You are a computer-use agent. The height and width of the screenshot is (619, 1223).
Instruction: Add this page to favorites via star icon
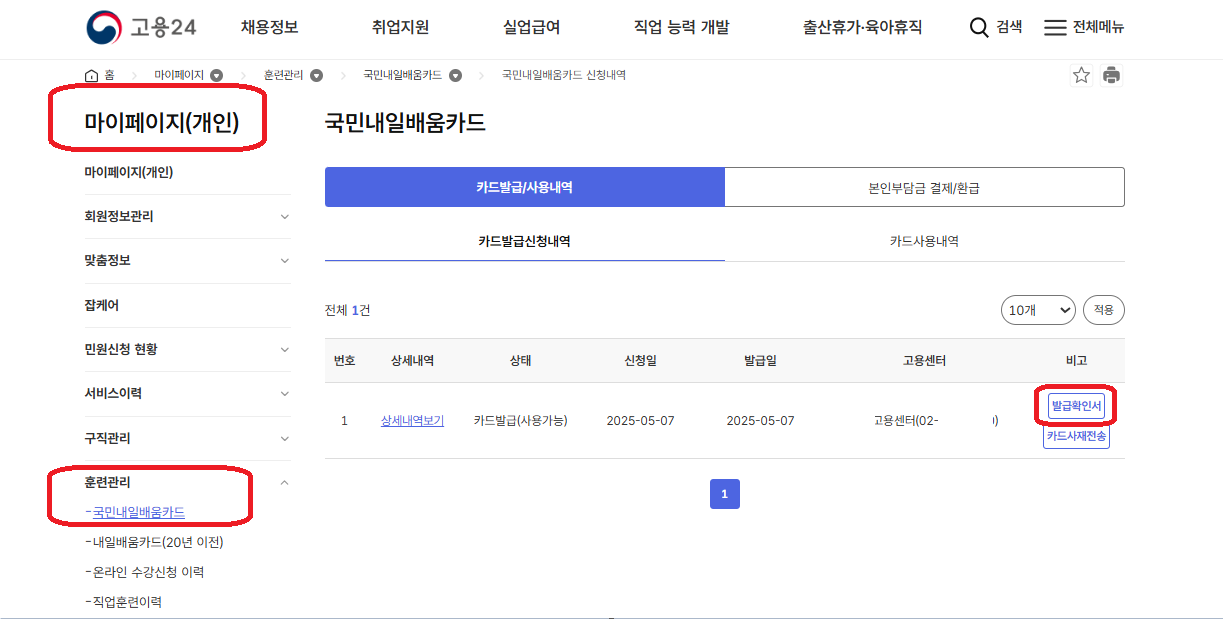tap(1080, 74)
